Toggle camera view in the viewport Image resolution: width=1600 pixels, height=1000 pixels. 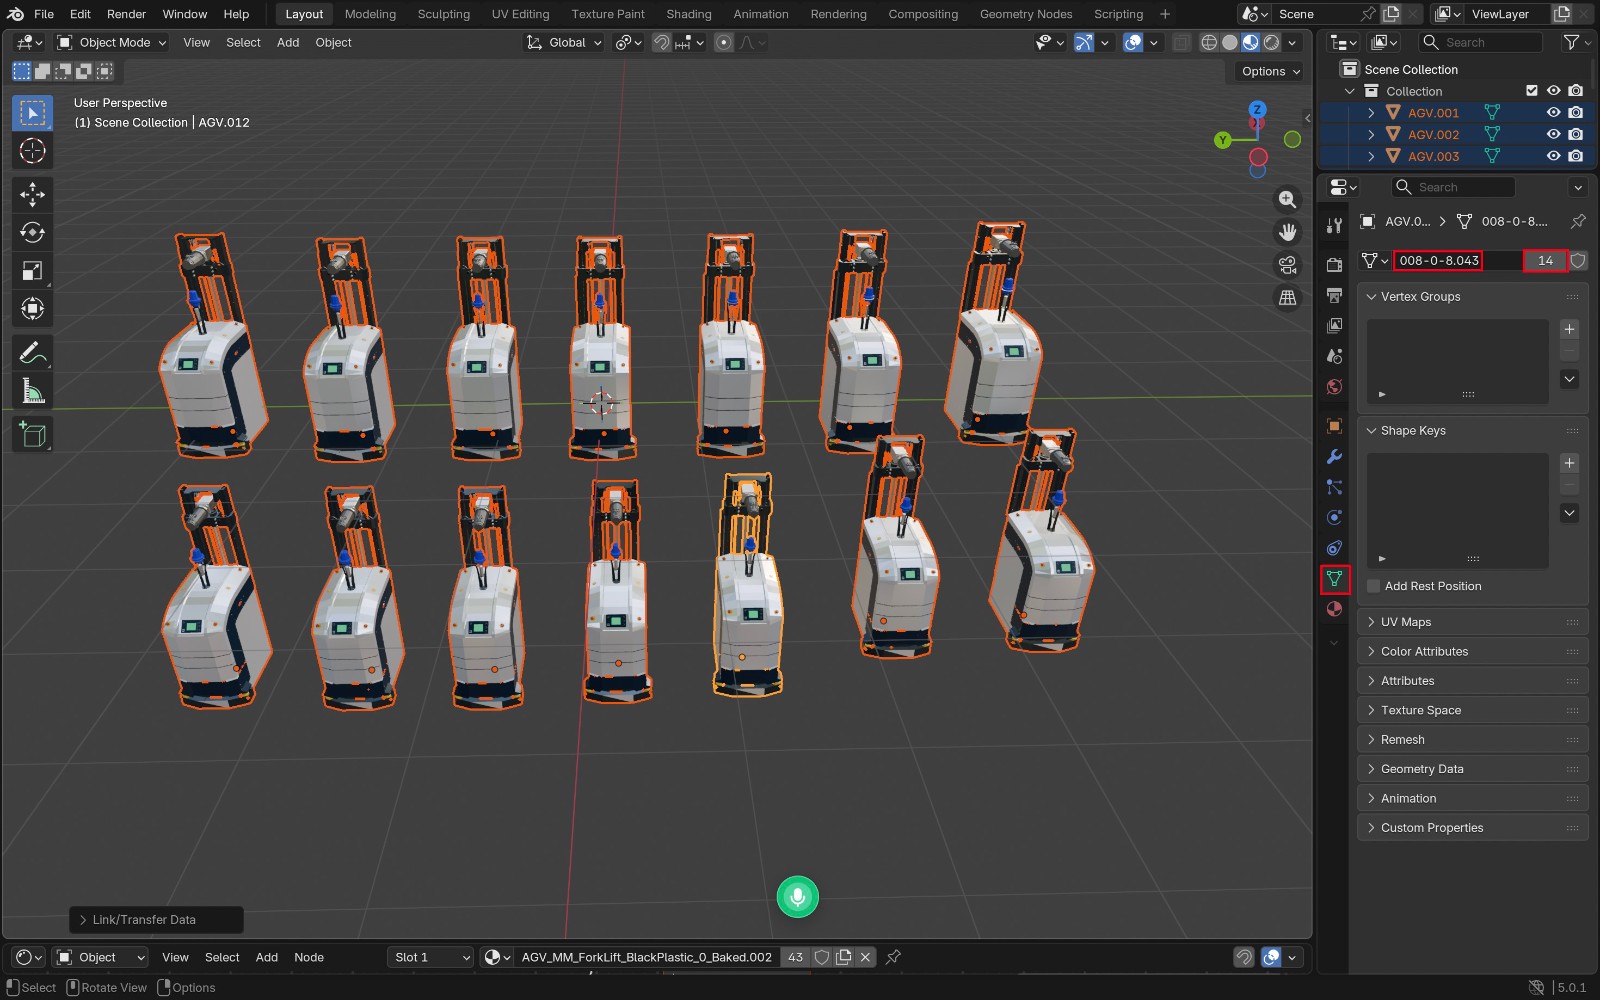point(1288,265)
